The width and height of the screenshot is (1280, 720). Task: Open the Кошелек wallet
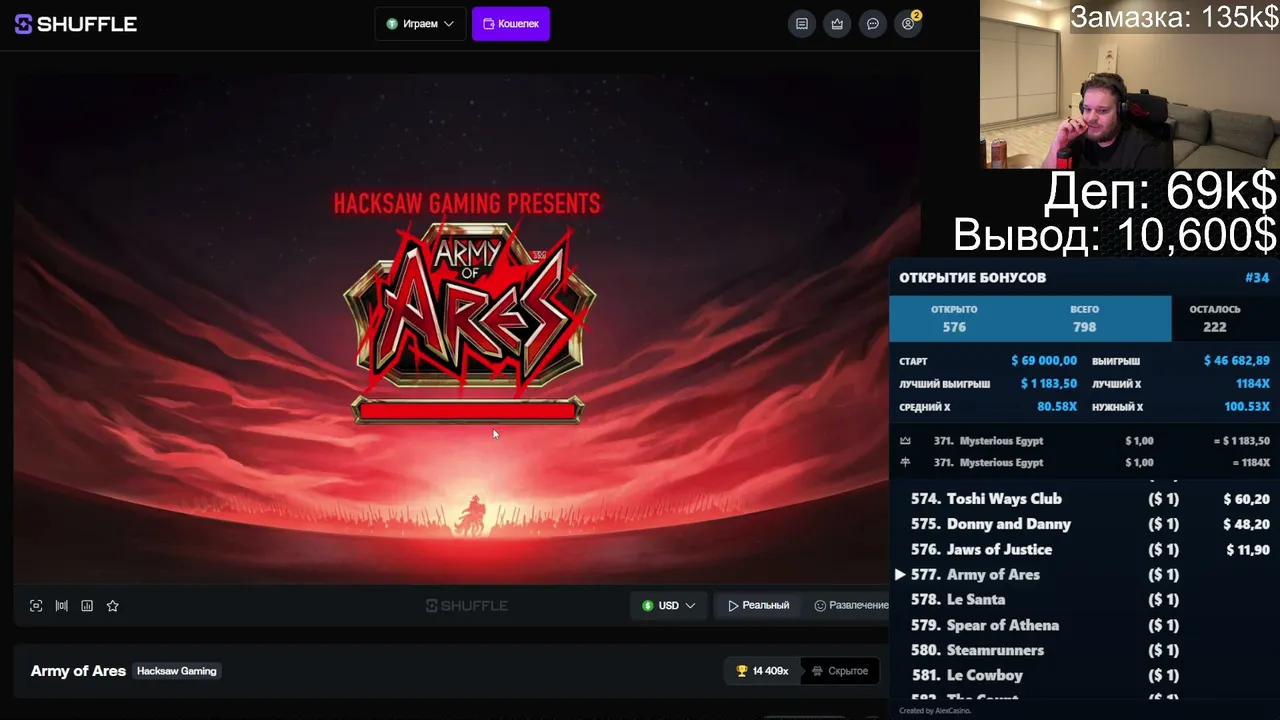point(511,24)
